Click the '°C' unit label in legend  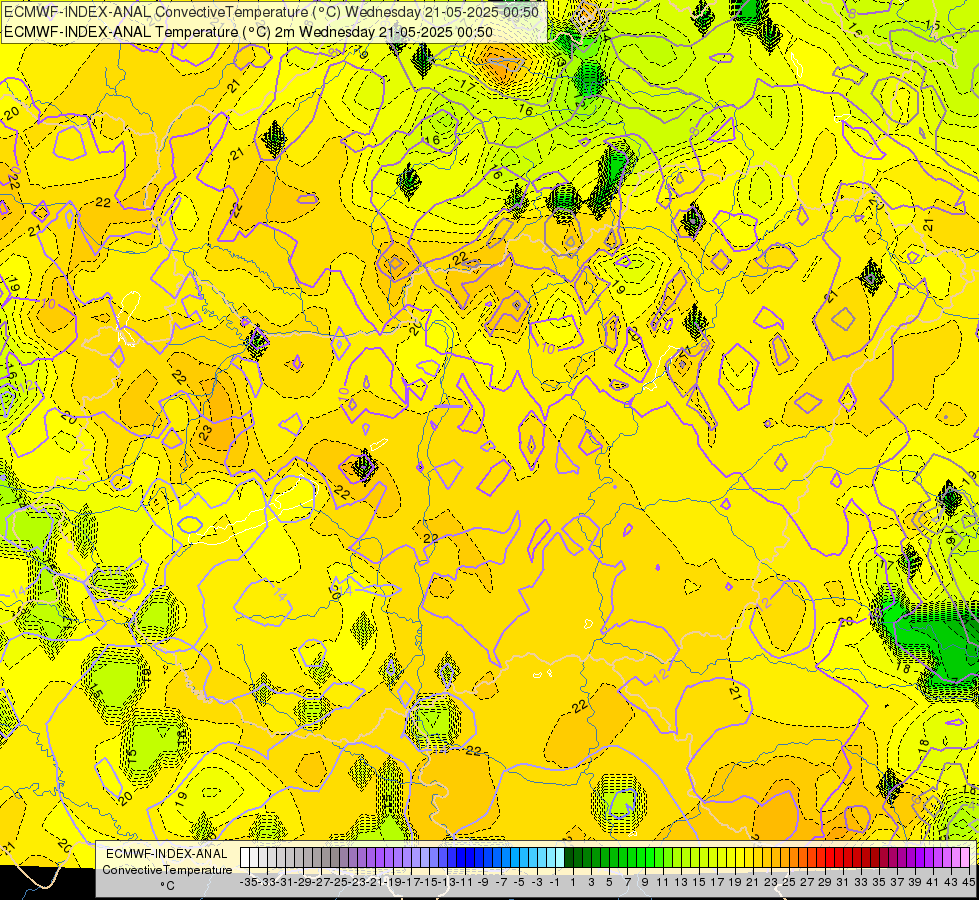(167, 886)
